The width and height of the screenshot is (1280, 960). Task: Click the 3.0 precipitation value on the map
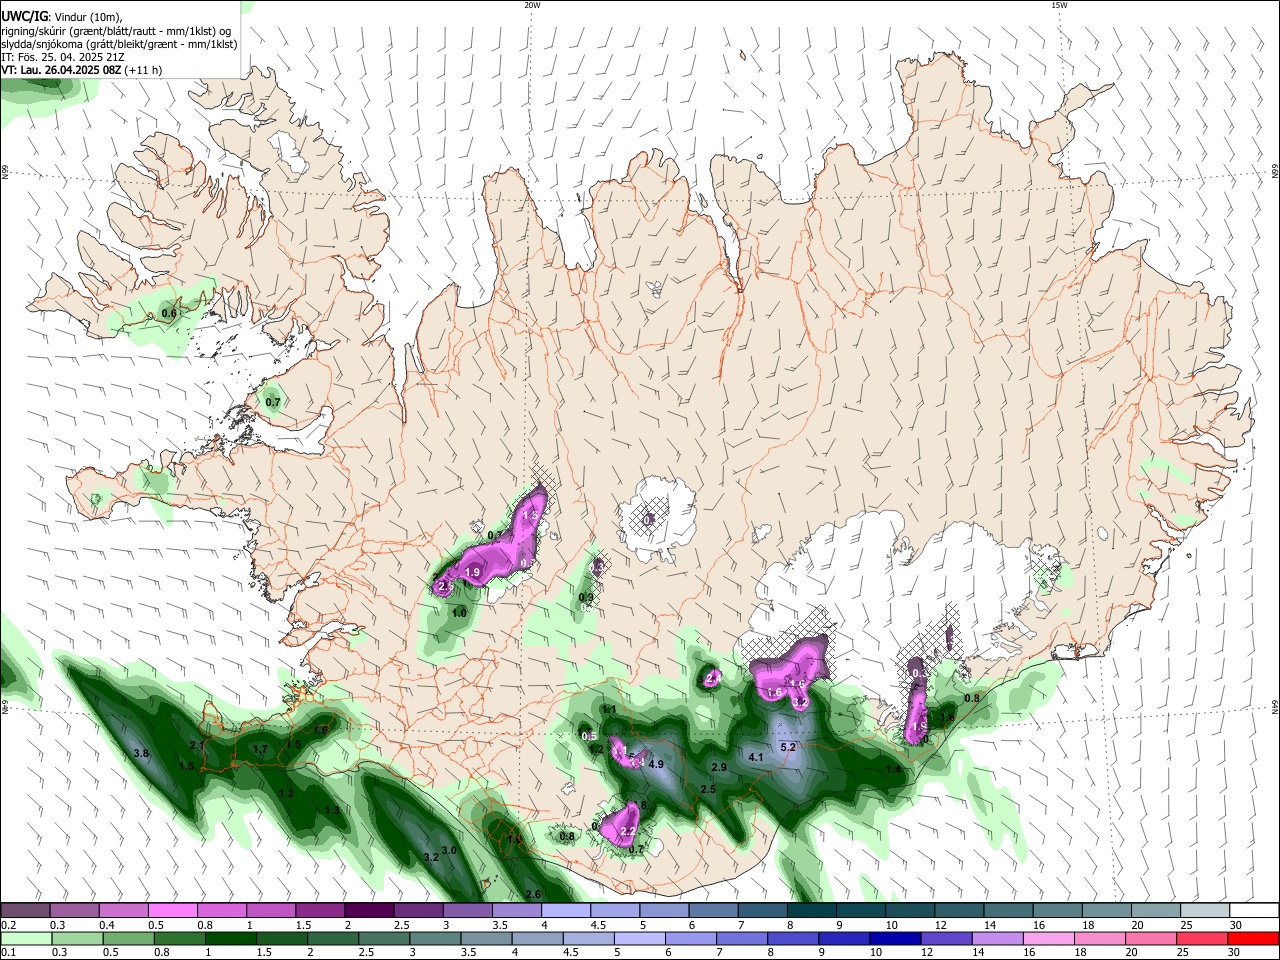pos(449,850)
